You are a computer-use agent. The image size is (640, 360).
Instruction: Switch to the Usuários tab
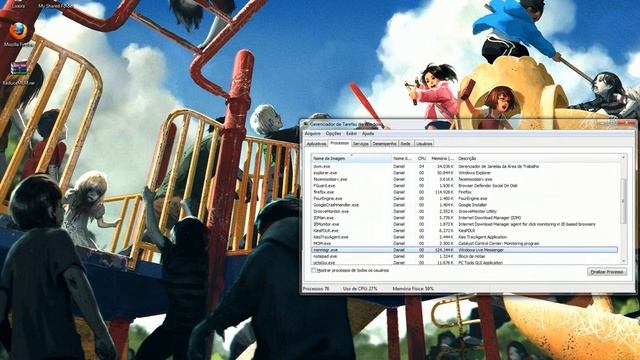click(424, 144)
